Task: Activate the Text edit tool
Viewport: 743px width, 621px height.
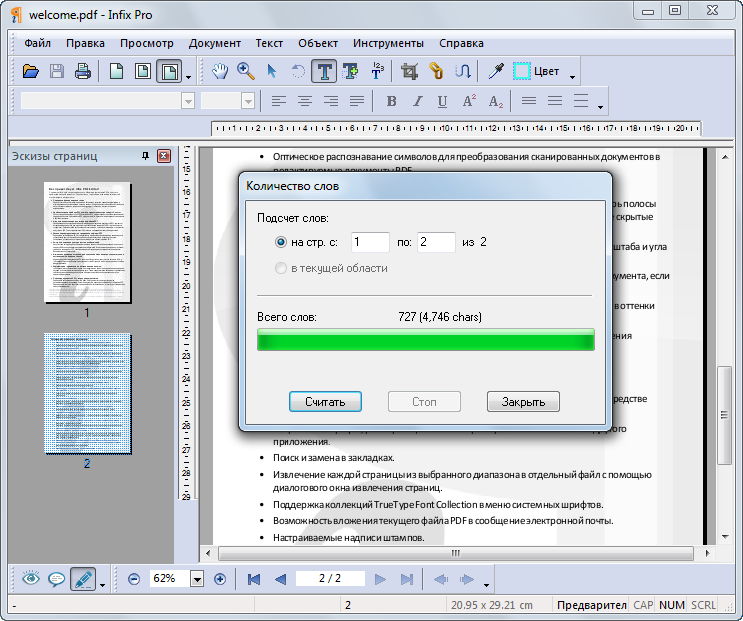Action: click(324, 71)
